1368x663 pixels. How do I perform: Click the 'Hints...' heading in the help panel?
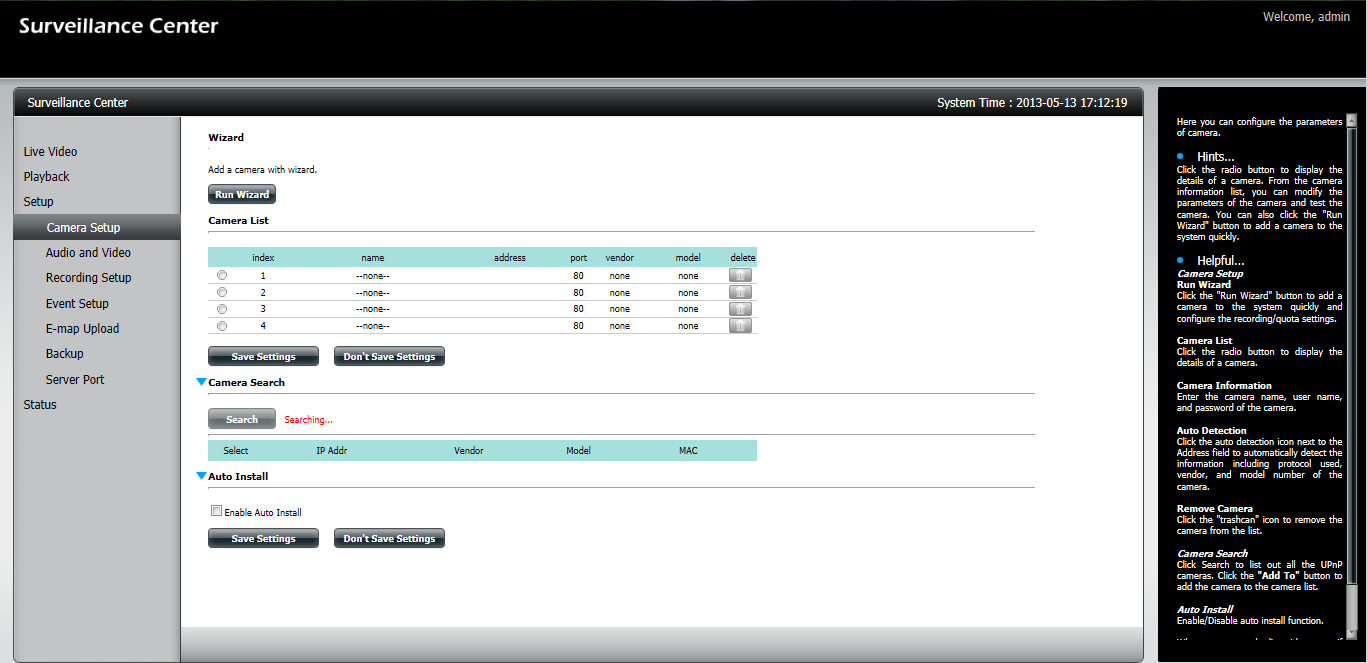coord(1215,157)
